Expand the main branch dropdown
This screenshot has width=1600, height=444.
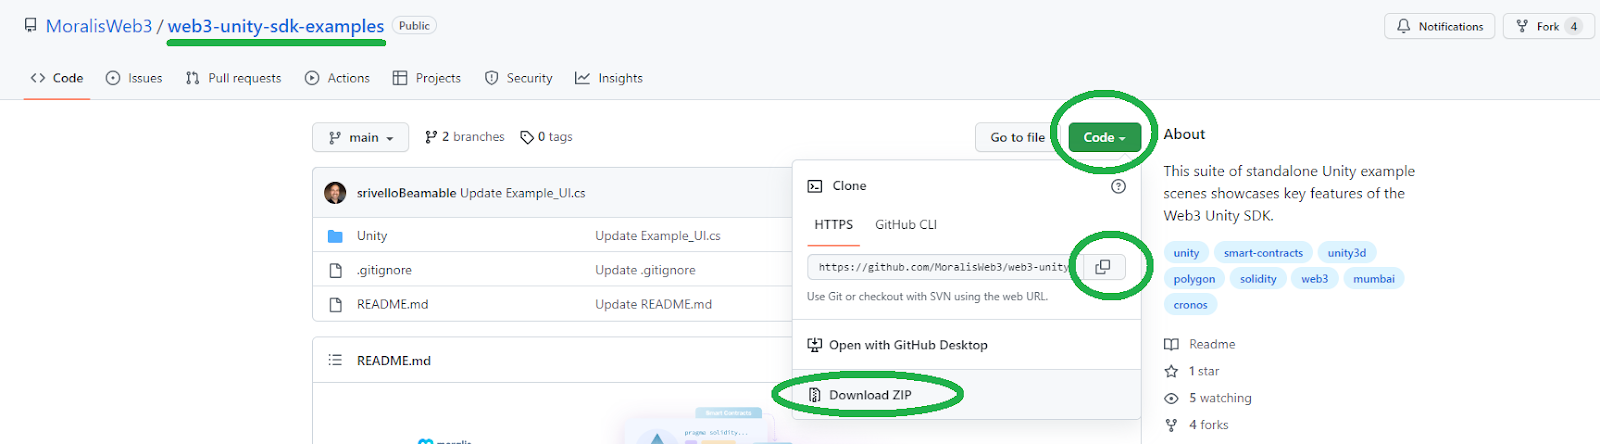pos(361,137)
